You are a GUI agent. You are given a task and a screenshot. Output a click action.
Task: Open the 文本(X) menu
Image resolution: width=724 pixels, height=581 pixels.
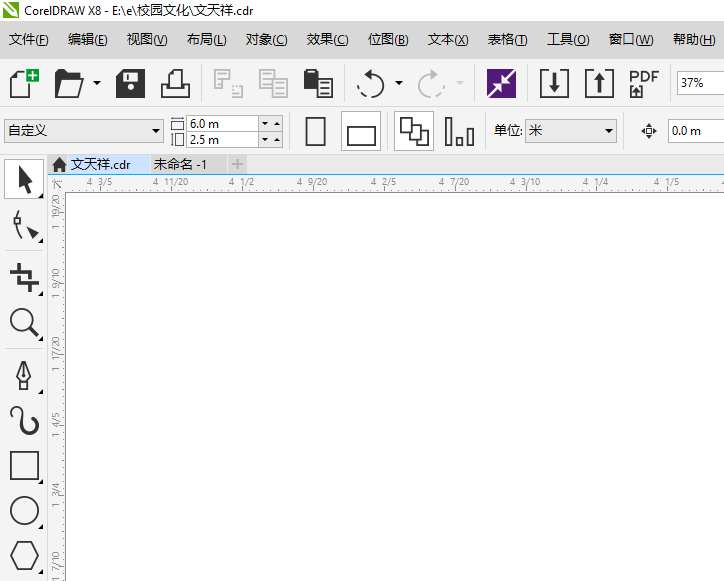point(448,40)
